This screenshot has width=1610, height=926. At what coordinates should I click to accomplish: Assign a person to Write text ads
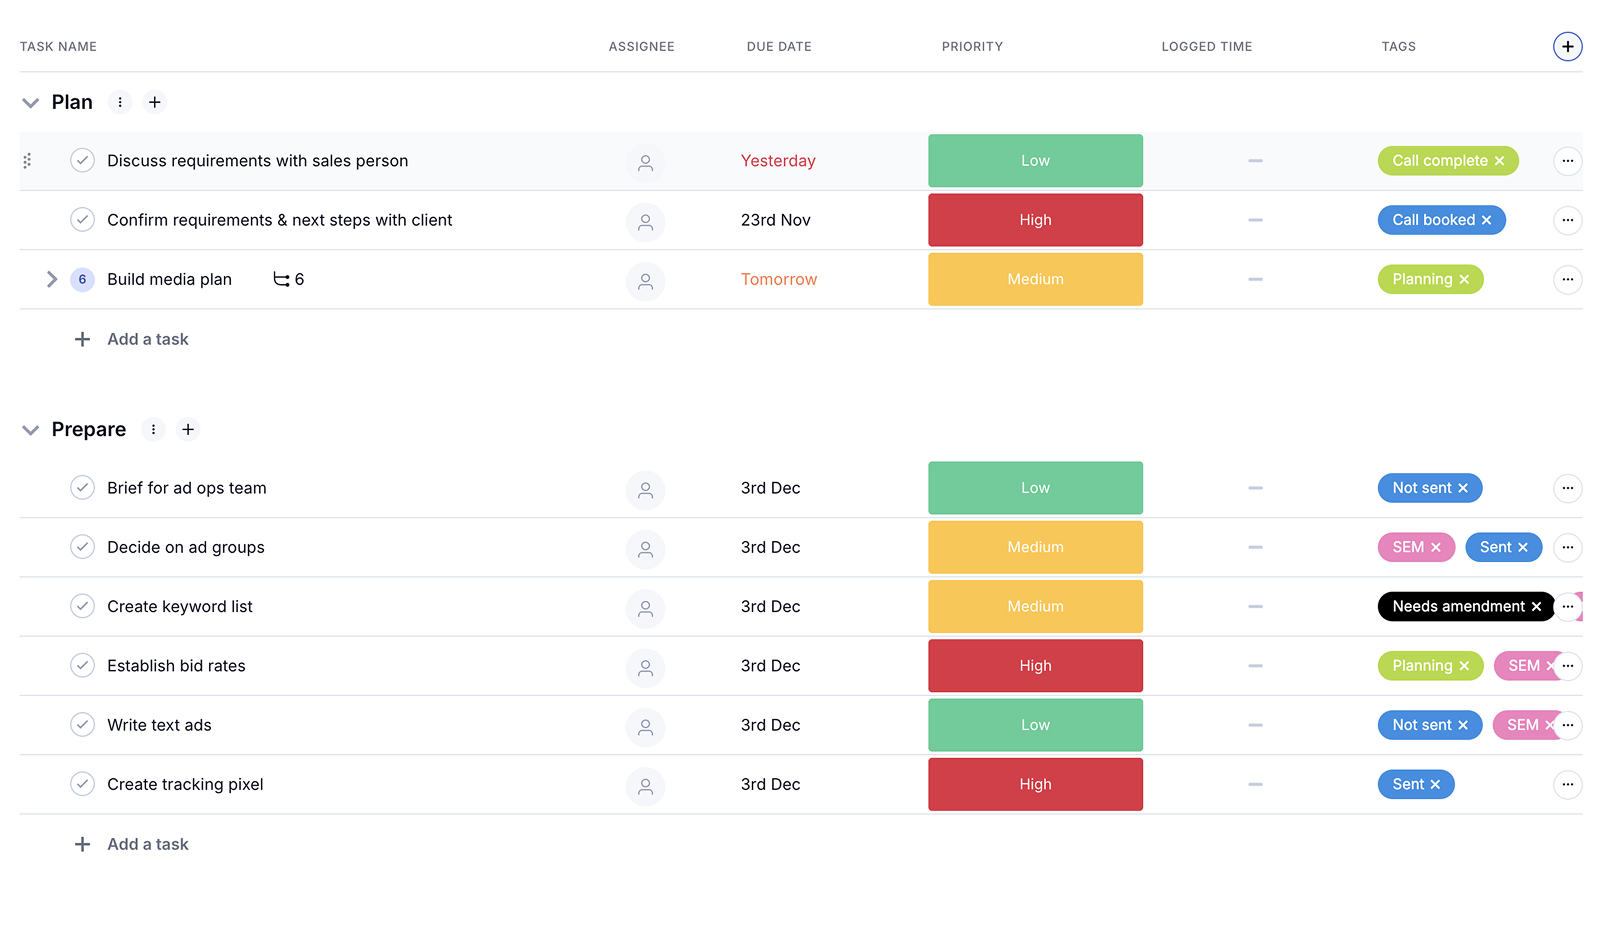pyautogui.click(x=645, y=726)
